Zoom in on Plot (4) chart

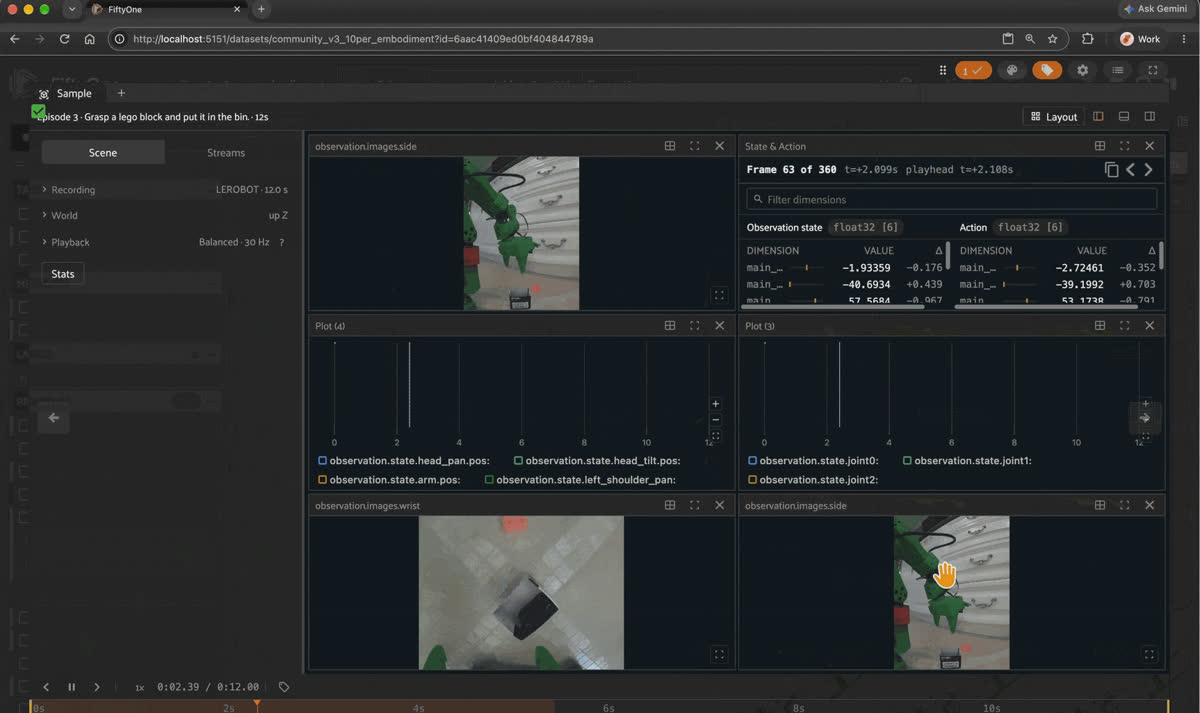pyautogui.click(x=715, y=404)
